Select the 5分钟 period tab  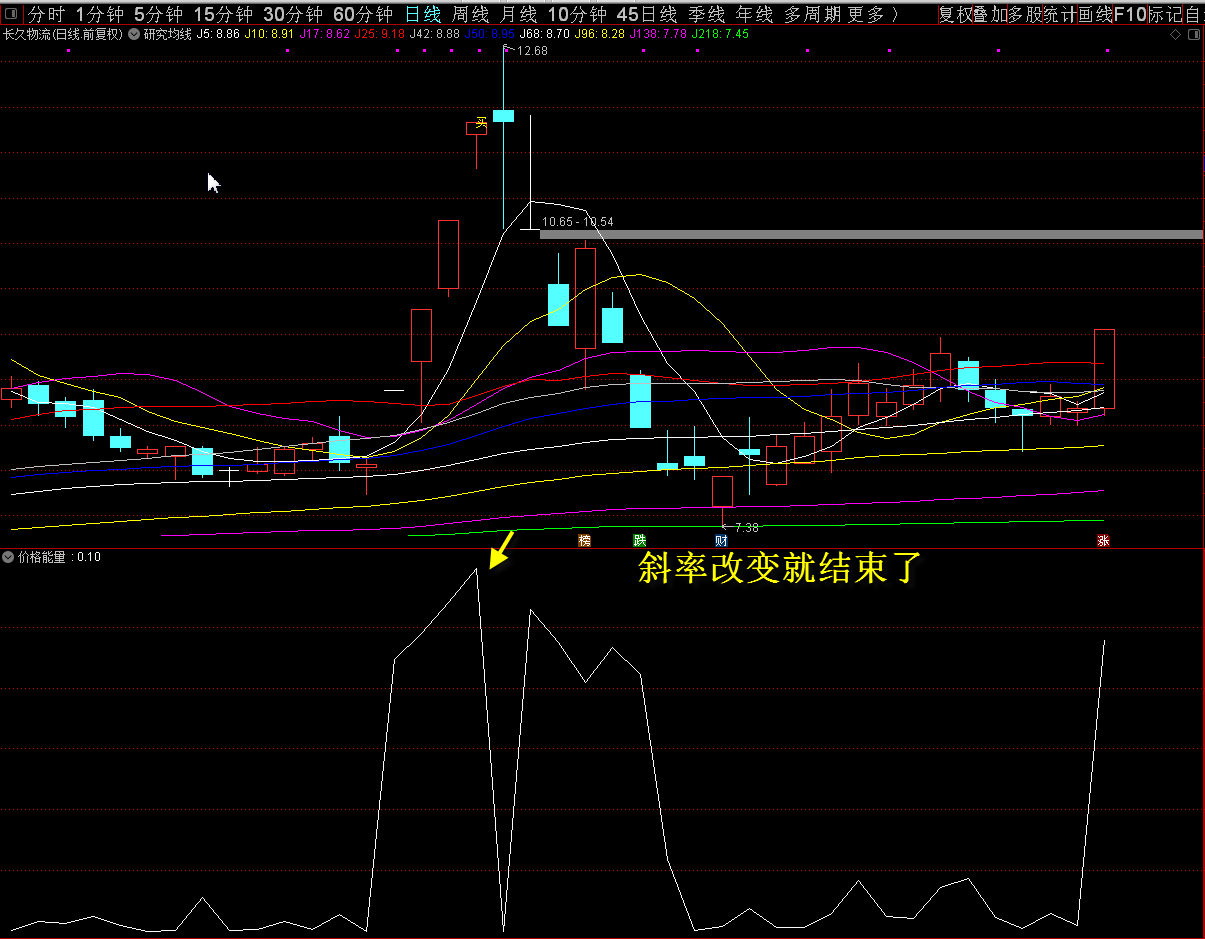(x=159, y=14)
